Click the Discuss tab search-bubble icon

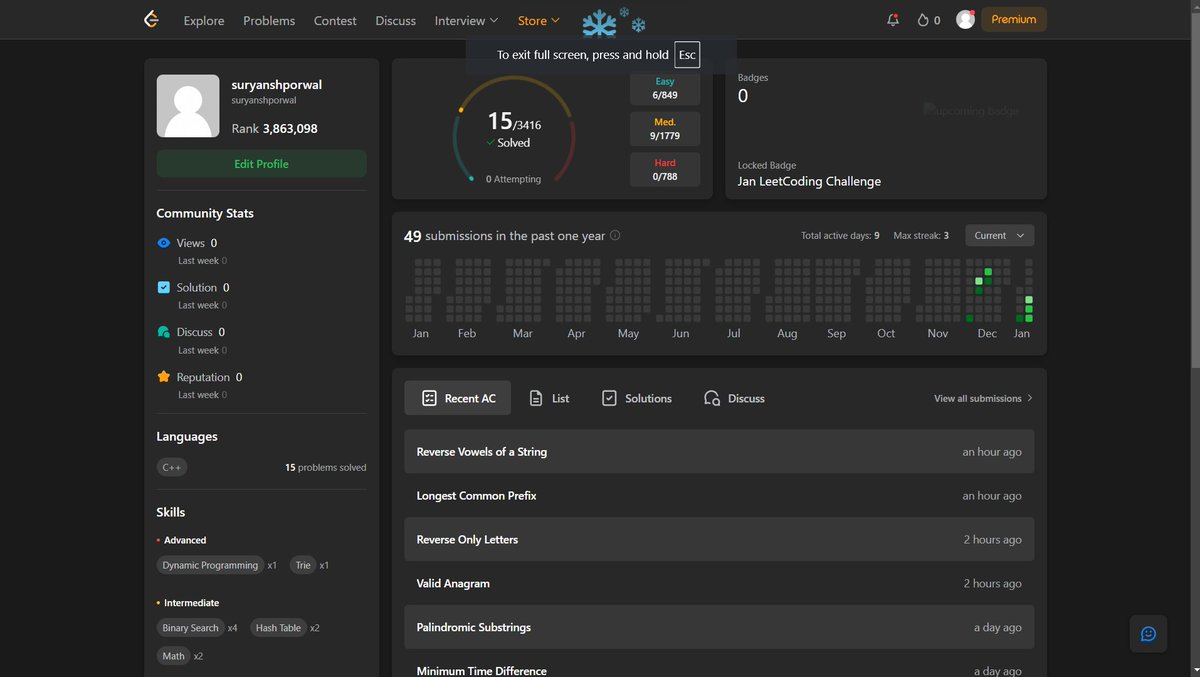pos(712,398)
